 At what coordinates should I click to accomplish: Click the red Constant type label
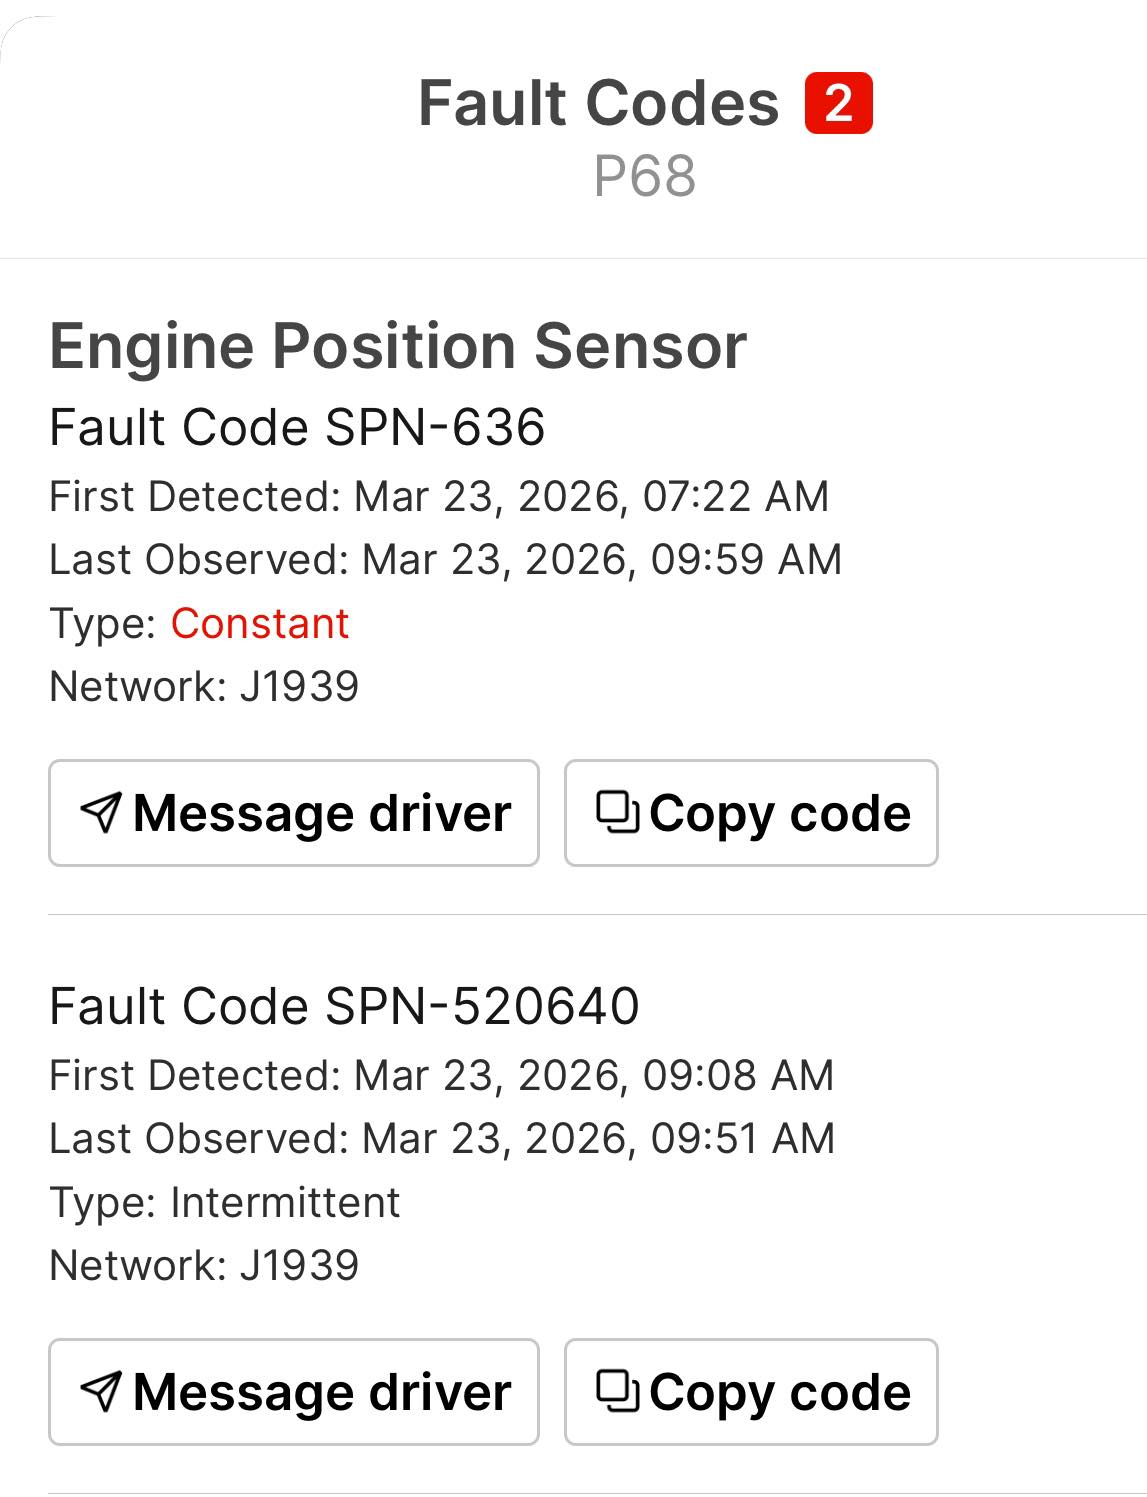click(x=260, y=623)
